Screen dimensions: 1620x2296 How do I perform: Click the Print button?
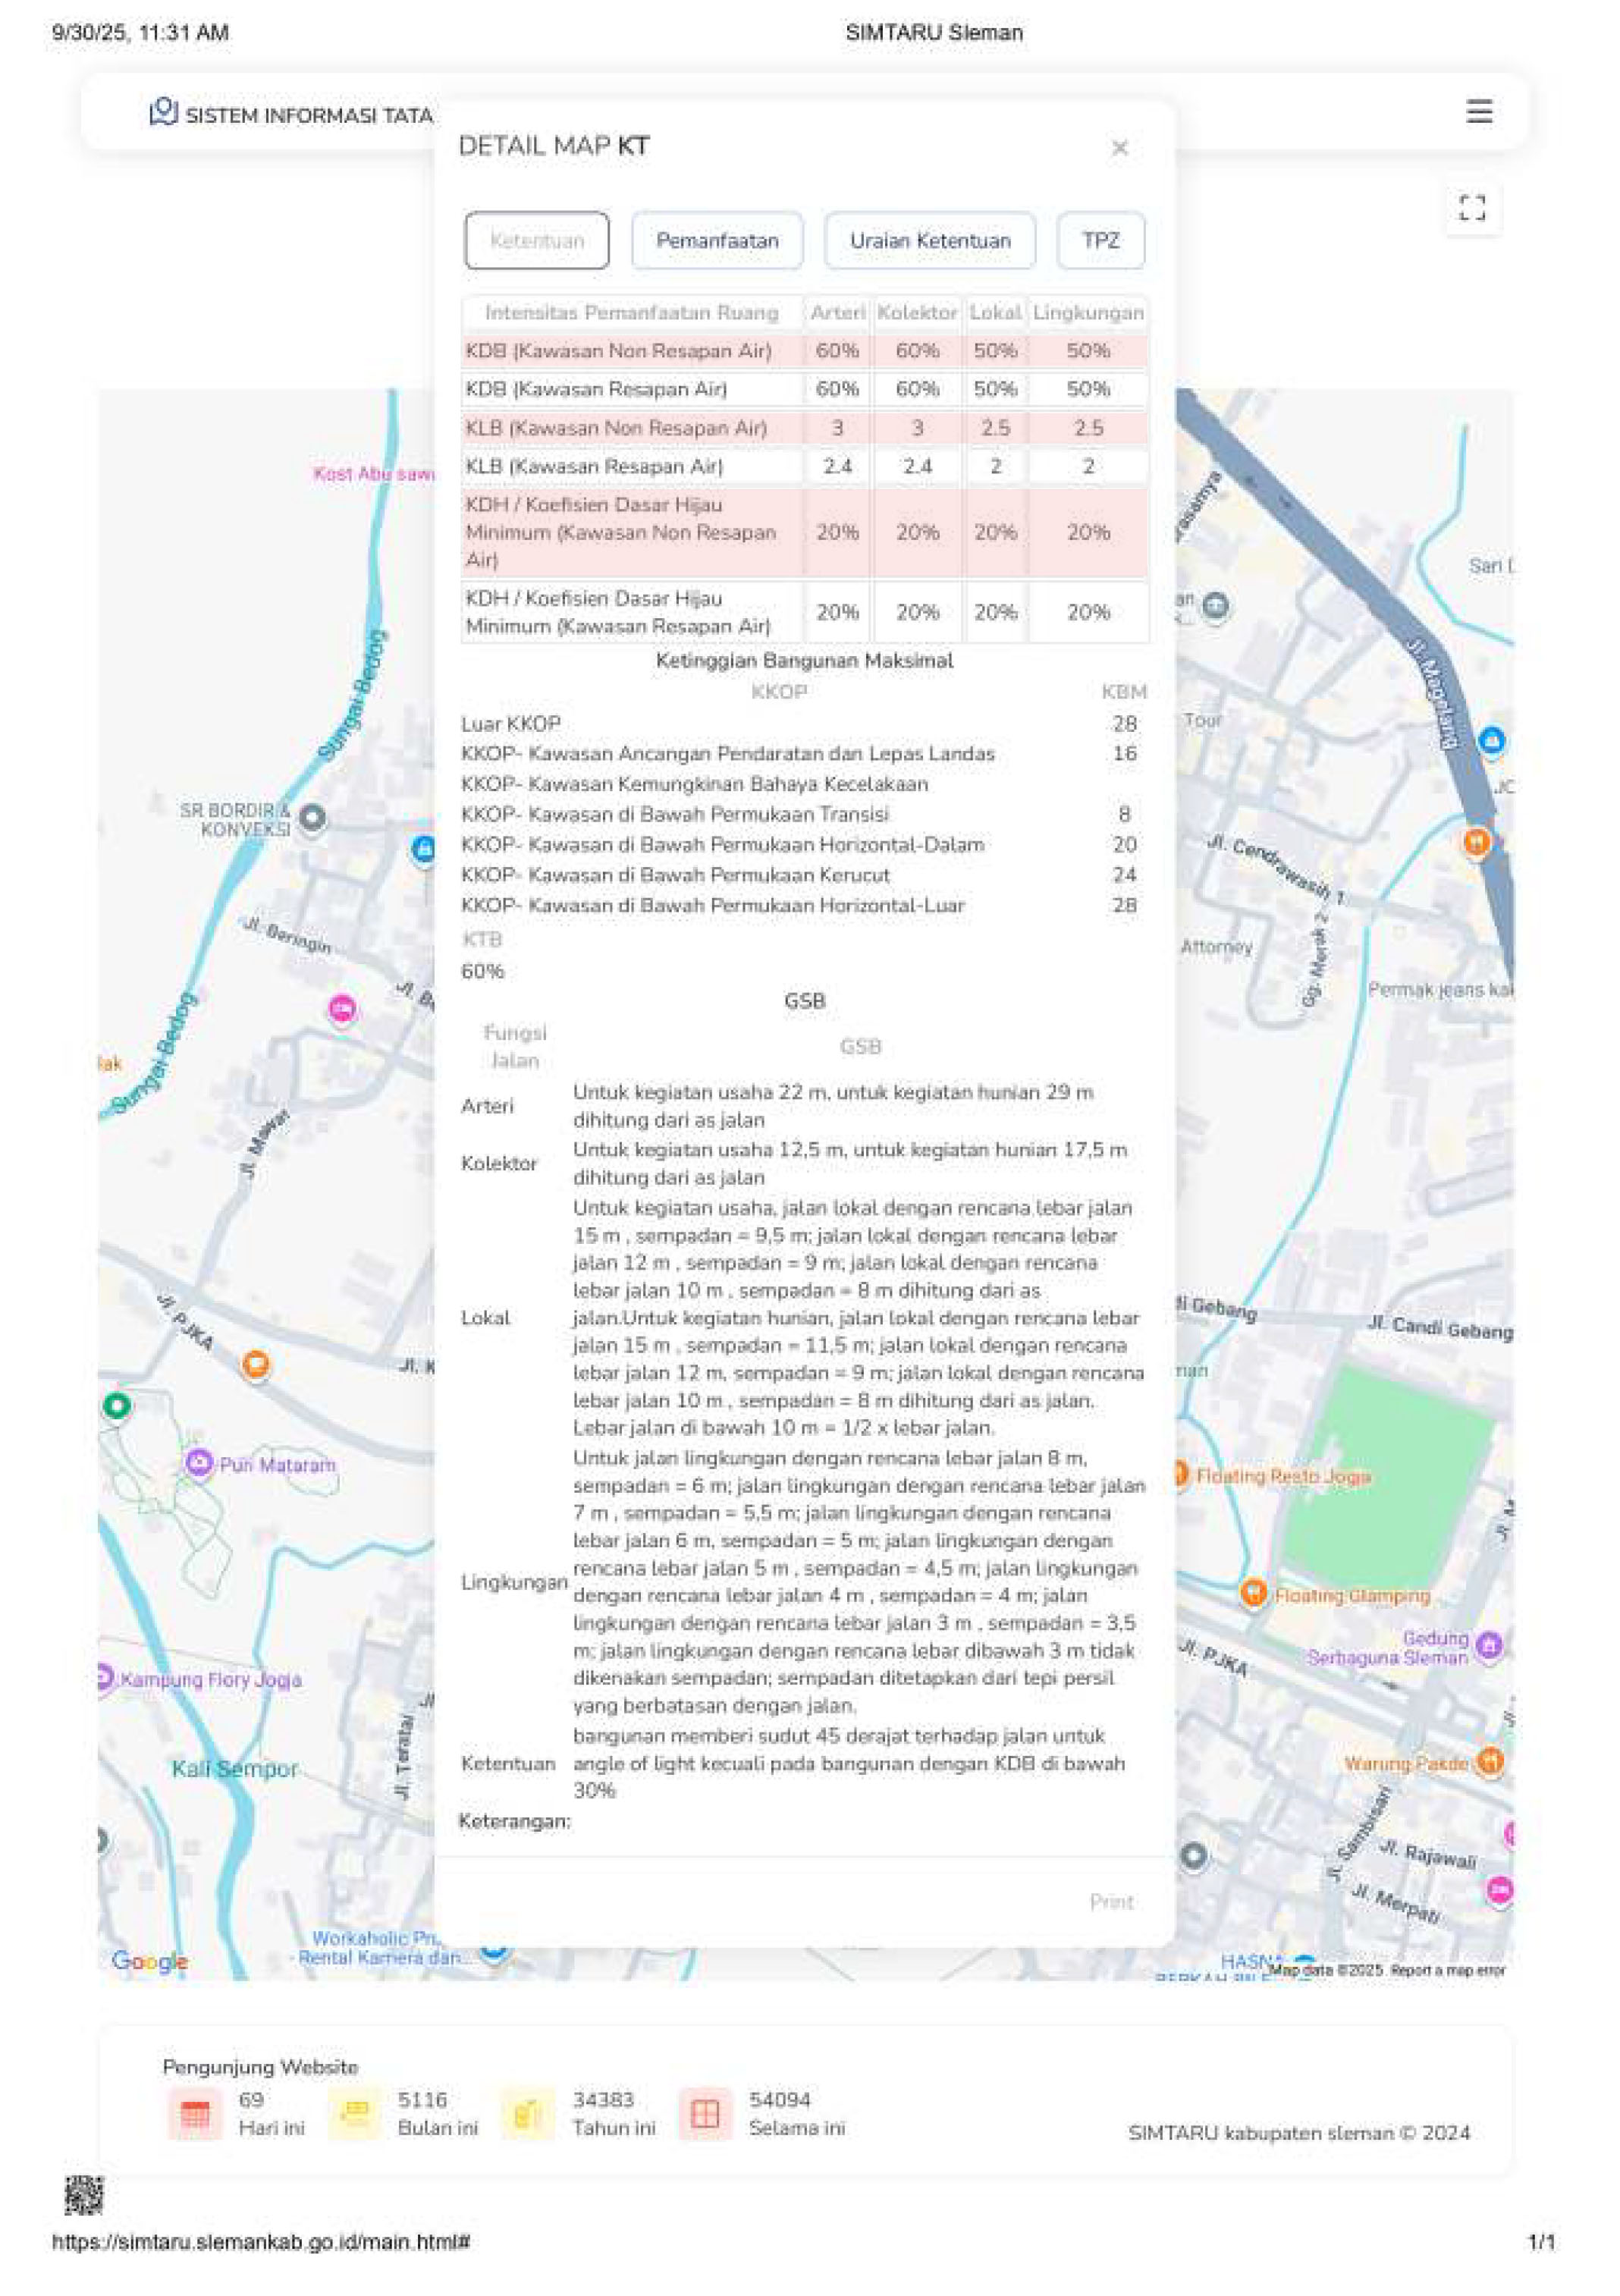pyautogui.click(x=1111, y=1901)
